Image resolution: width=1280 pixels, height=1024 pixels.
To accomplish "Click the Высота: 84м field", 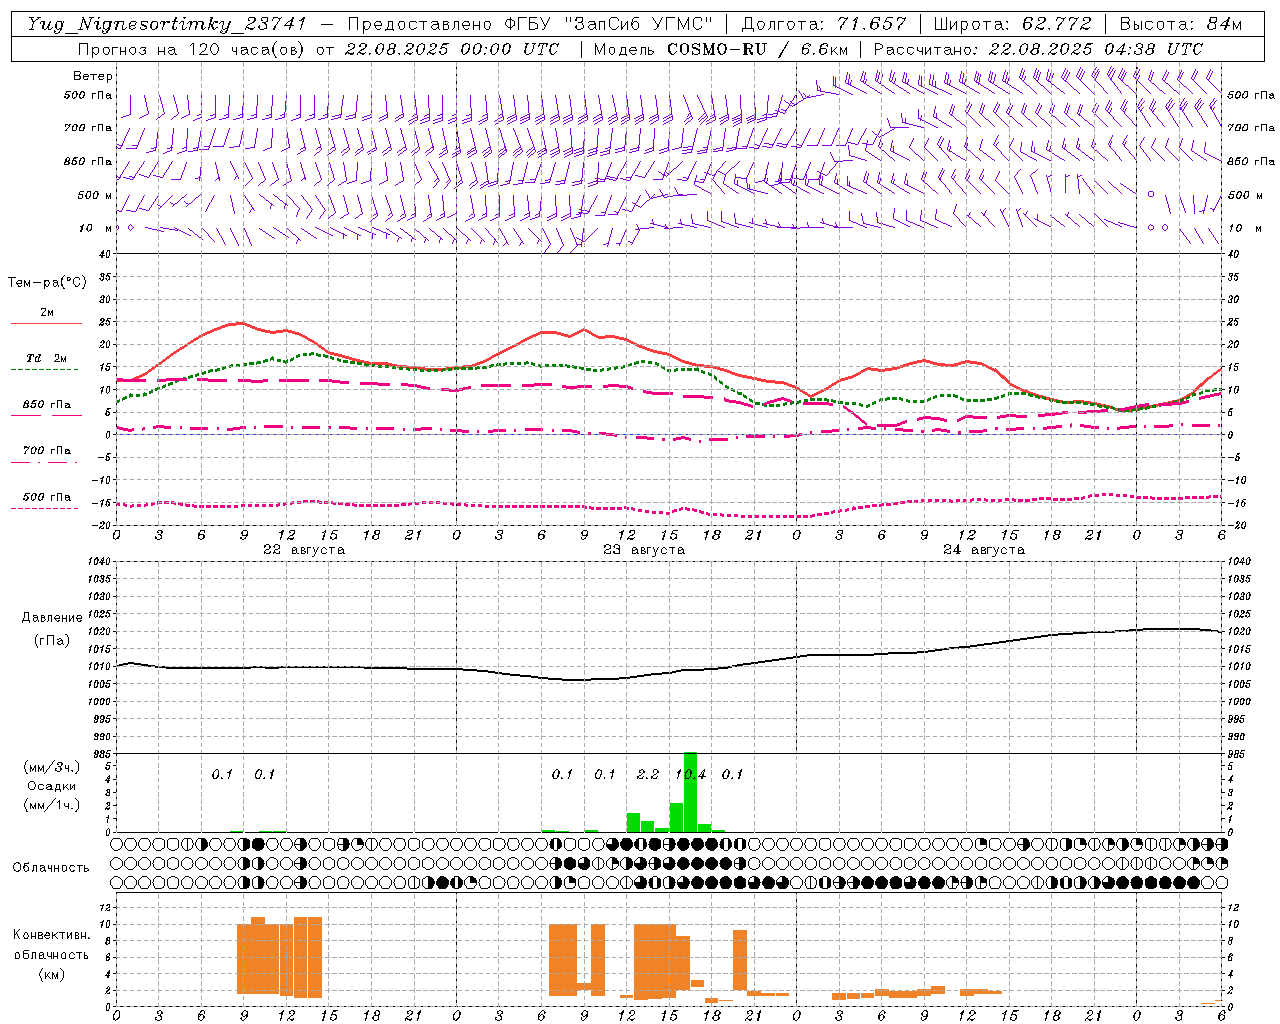I will point(1181,24).
